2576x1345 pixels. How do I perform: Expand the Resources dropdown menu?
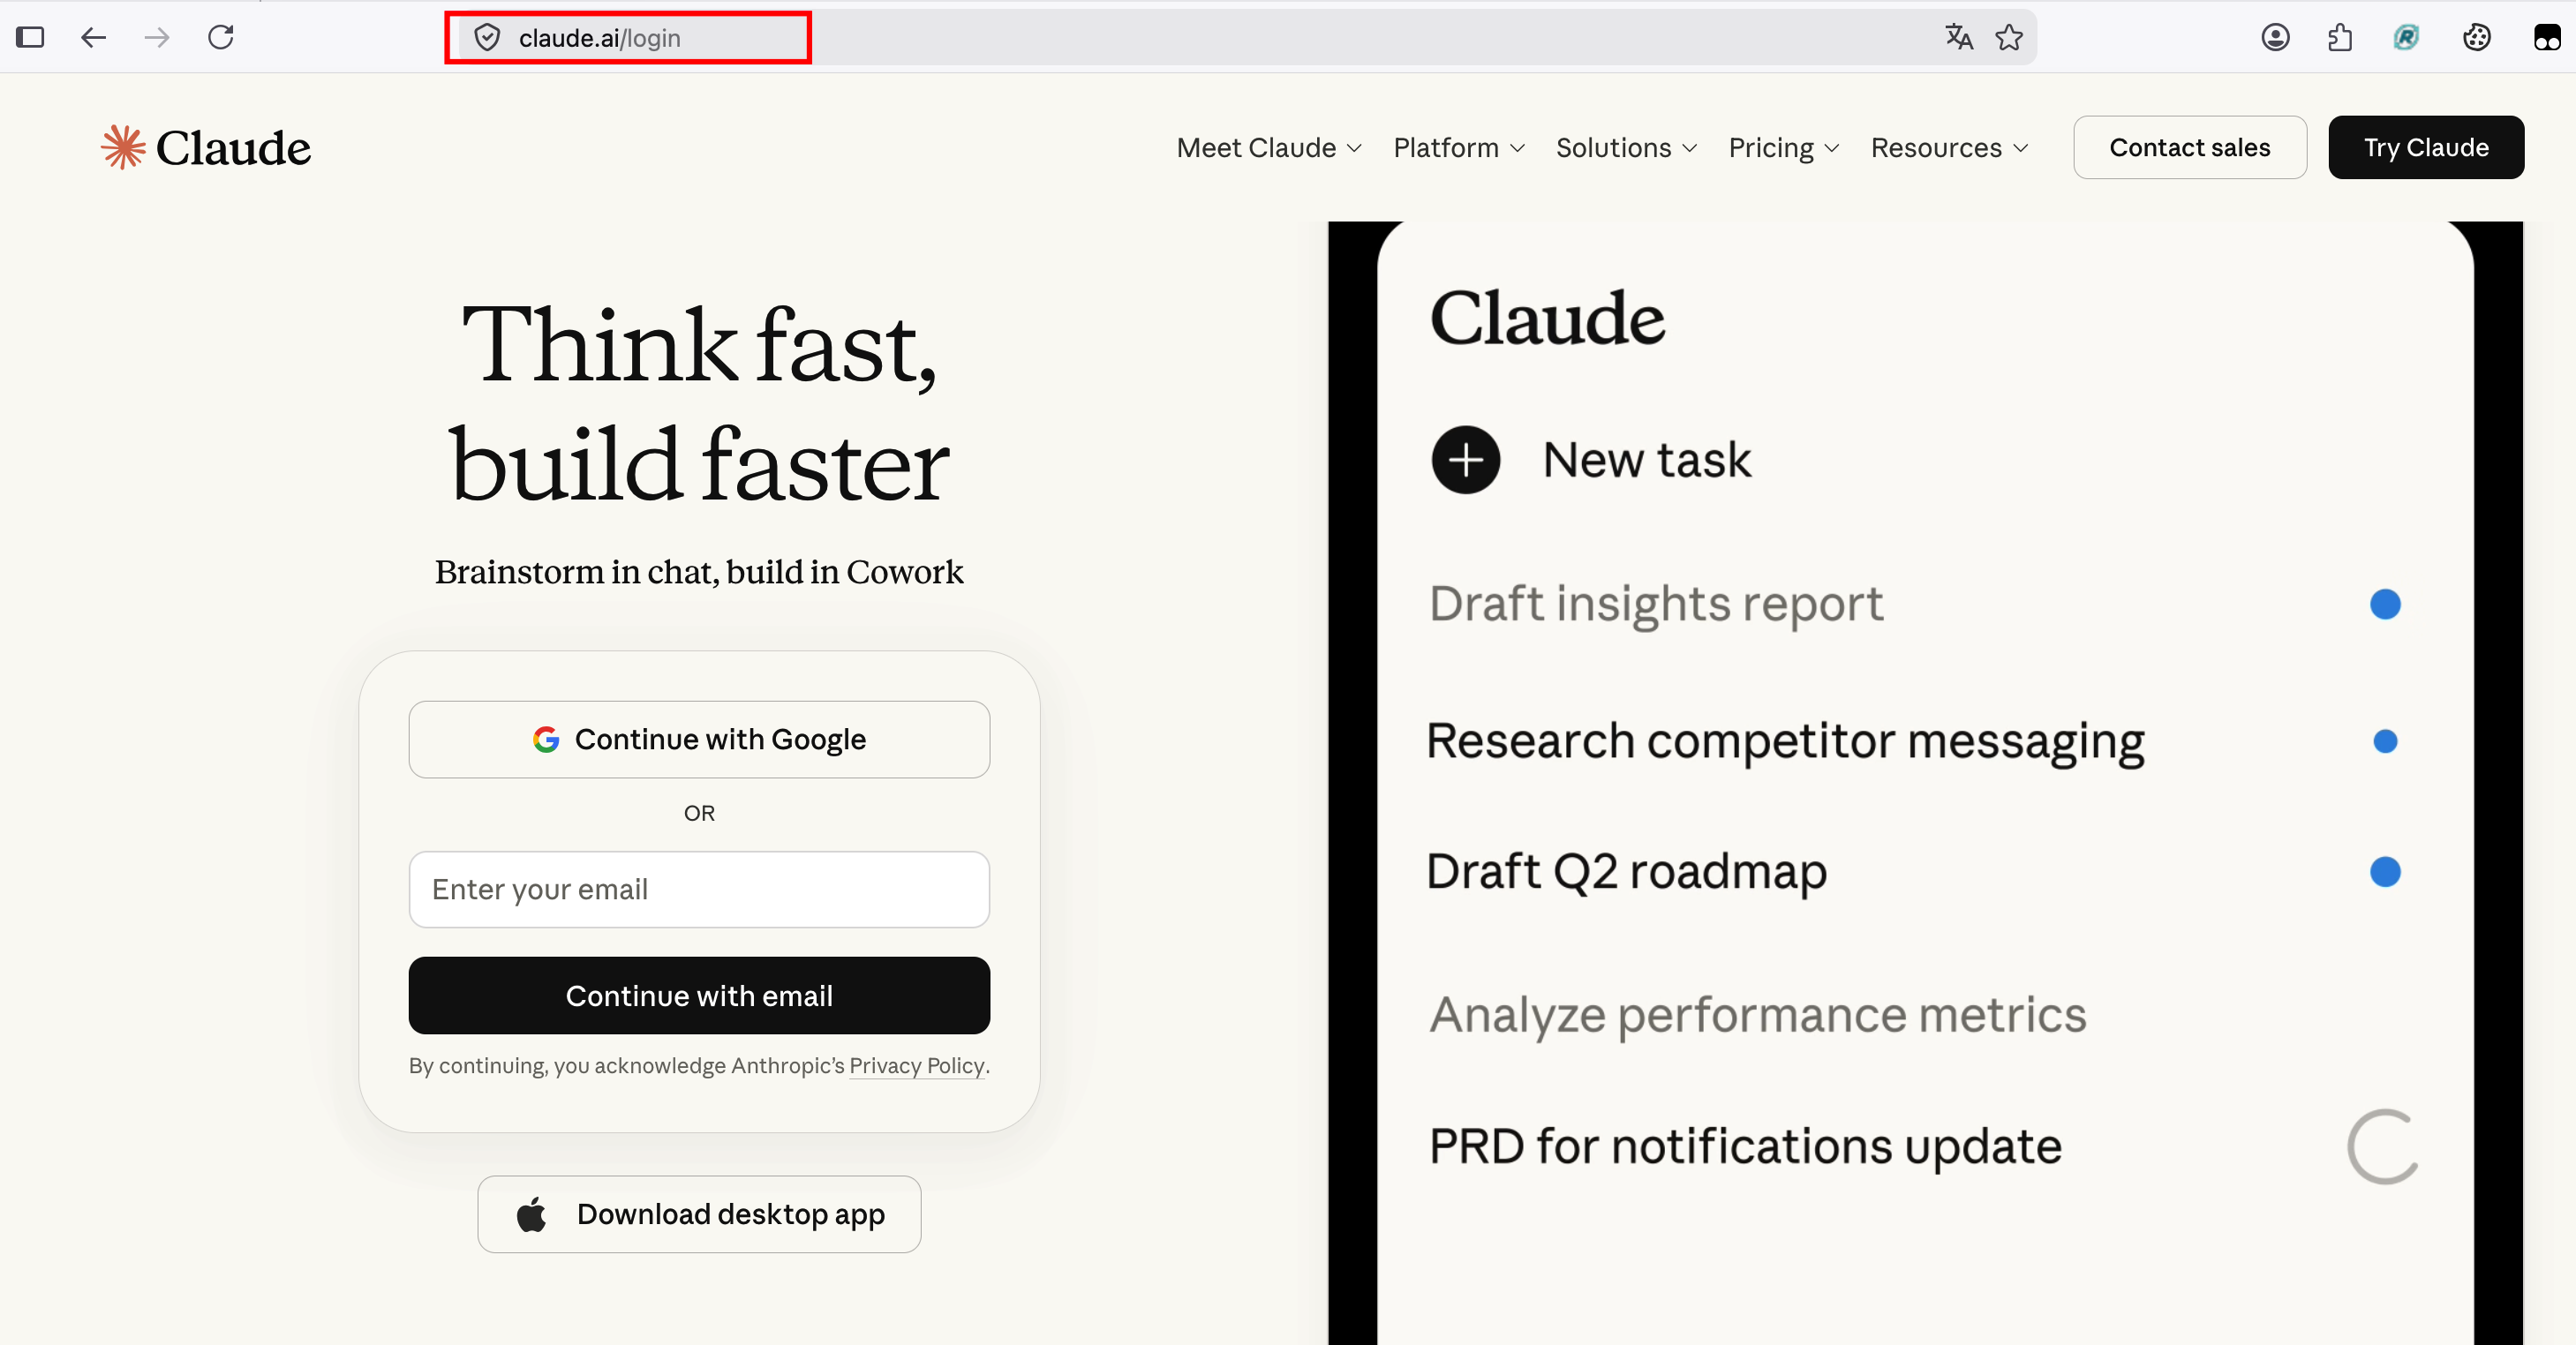[1950, 148]
